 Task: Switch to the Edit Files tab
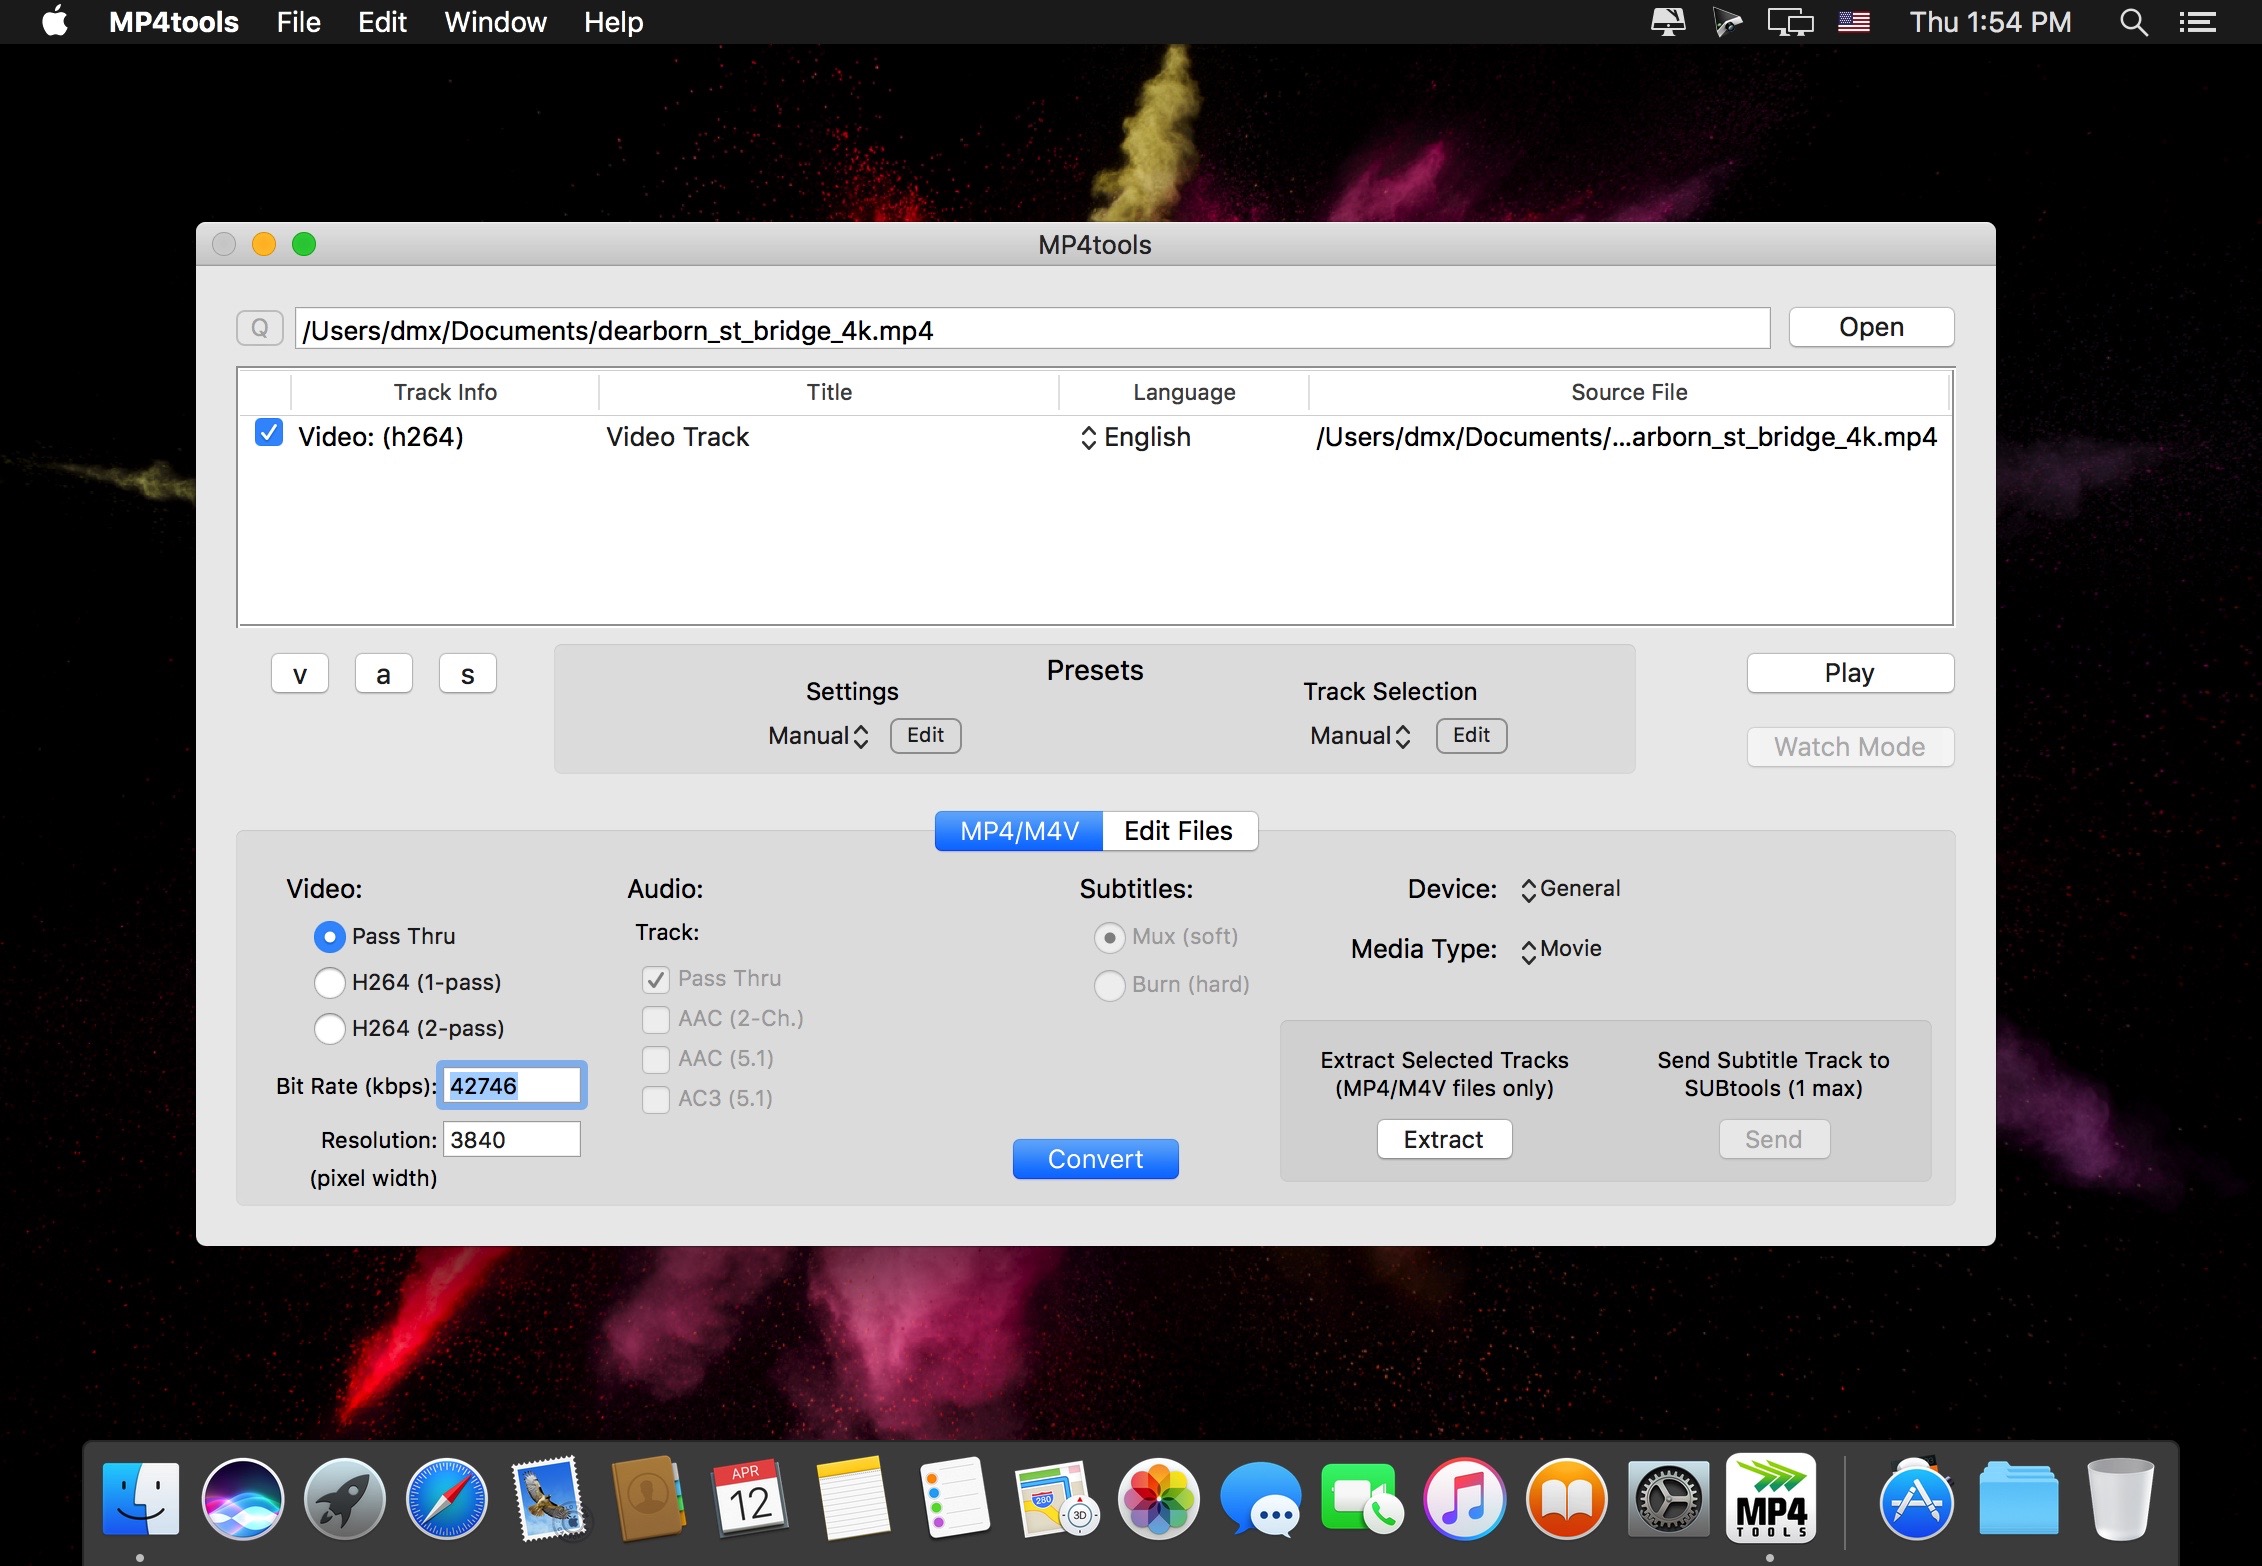pyautogui.click(x=1179, y=831)
